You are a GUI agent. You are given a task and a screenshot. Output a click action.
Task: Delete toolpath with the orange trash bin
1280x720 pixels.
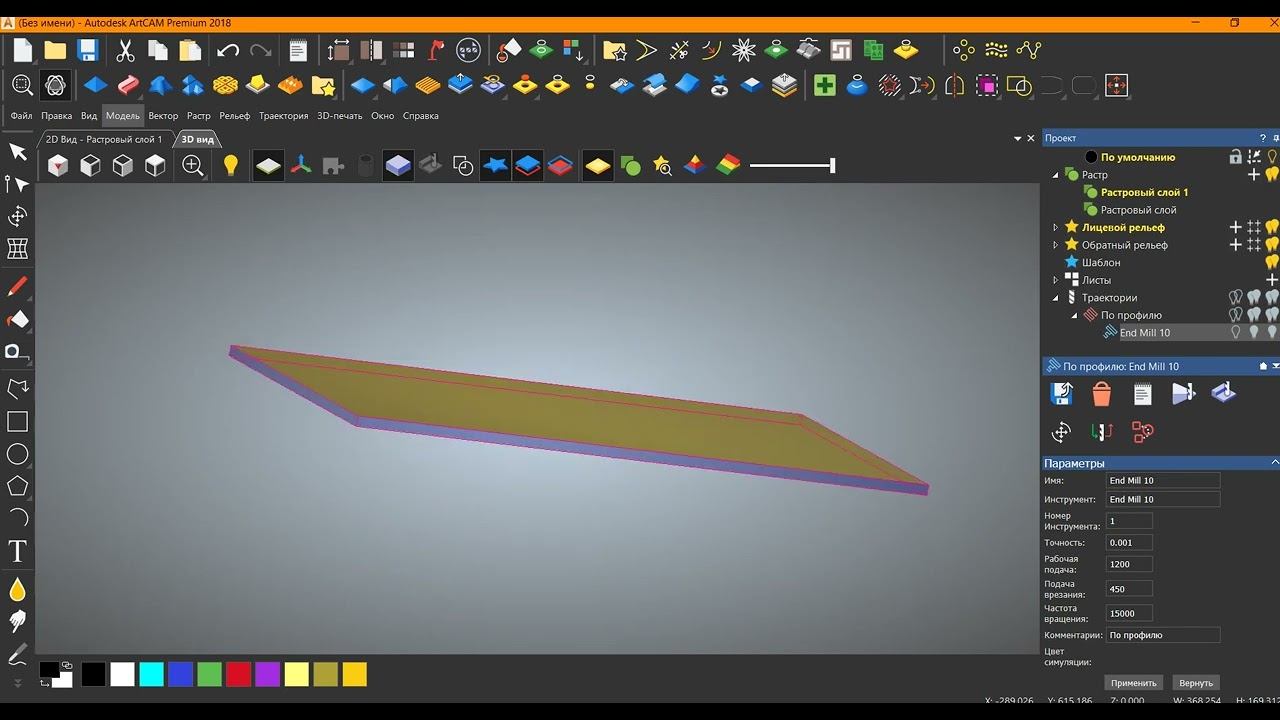coord(1102,394)
